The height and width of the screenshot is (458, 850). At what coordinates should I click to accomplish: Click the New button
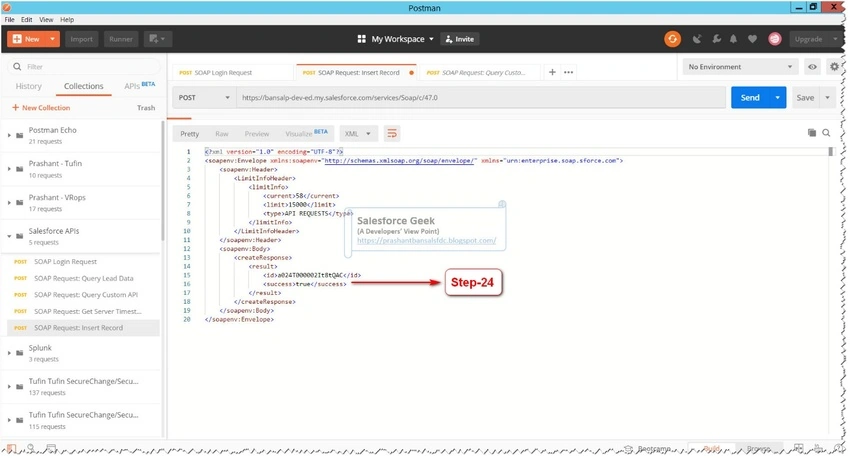pyautogui.click(x=27, y=39)
